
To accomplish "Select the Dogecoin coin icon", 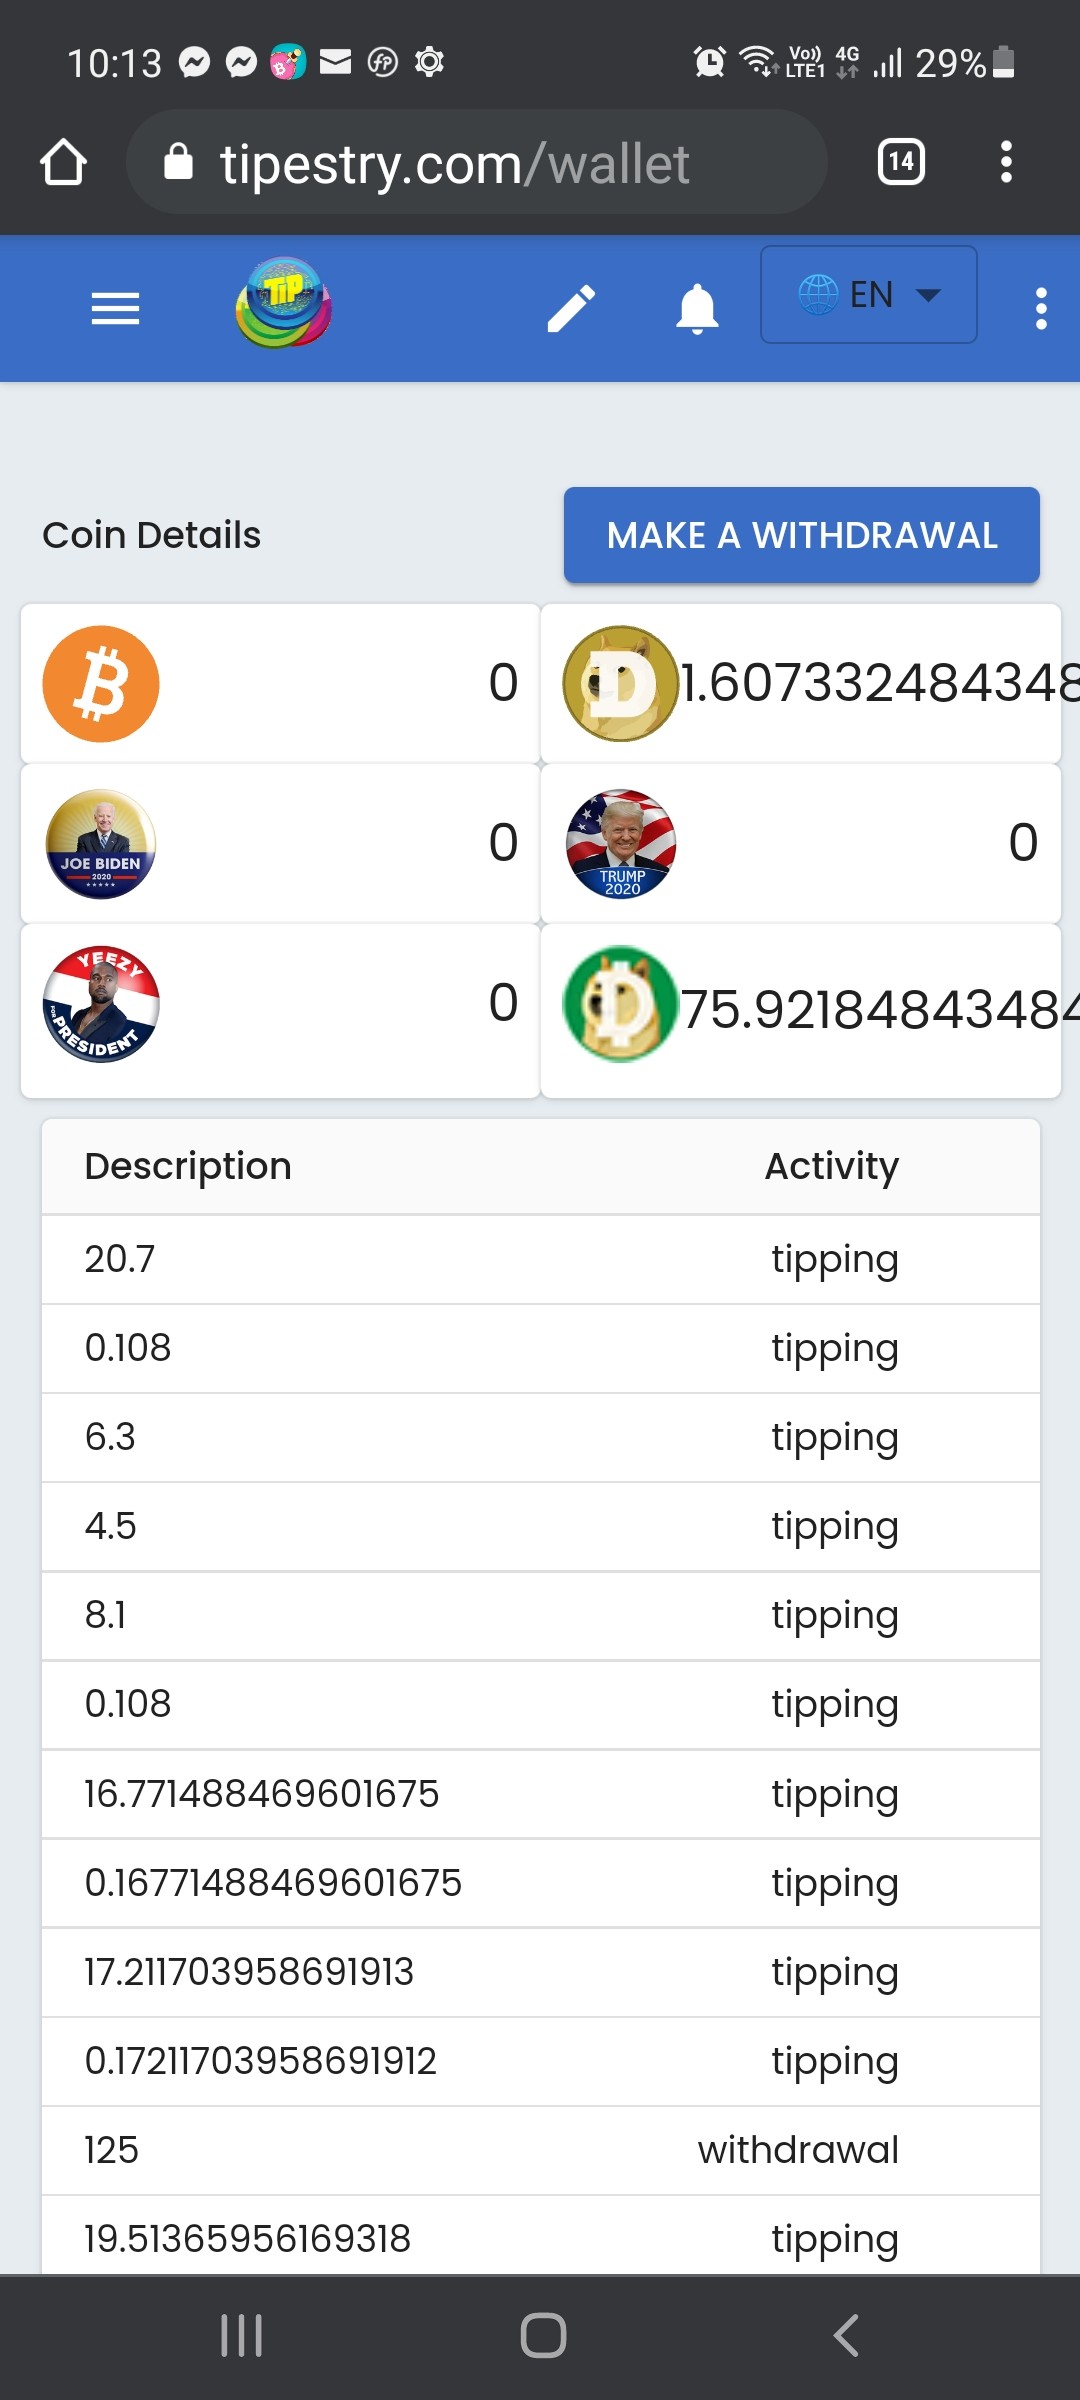I will (x=620, y=684).
